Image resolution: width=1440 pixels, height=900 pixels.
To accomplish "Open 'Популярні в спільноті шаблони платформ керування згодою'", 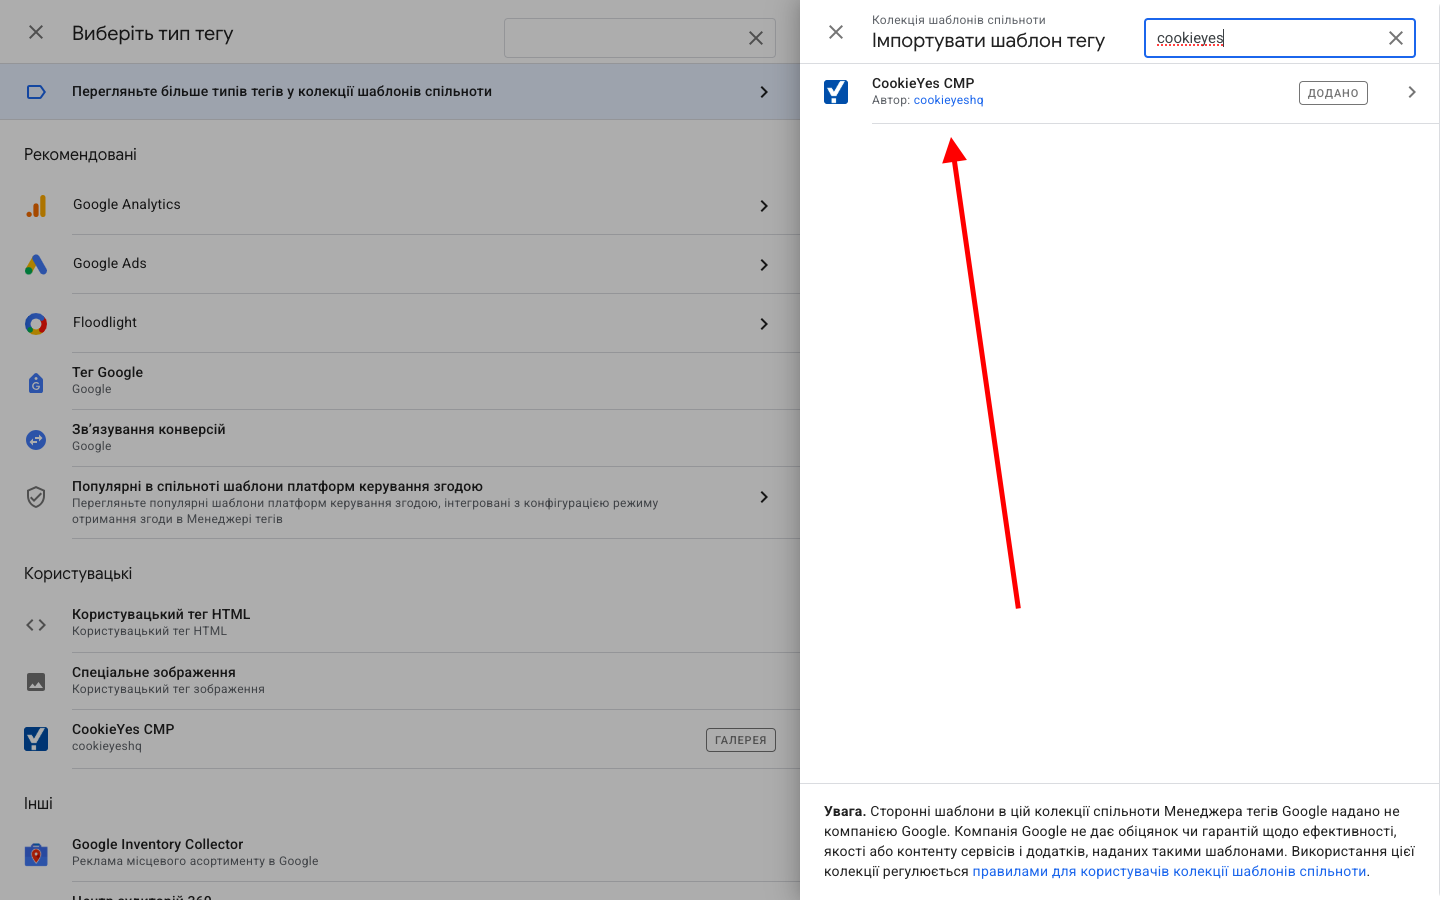I will click(x=400, y=502).
